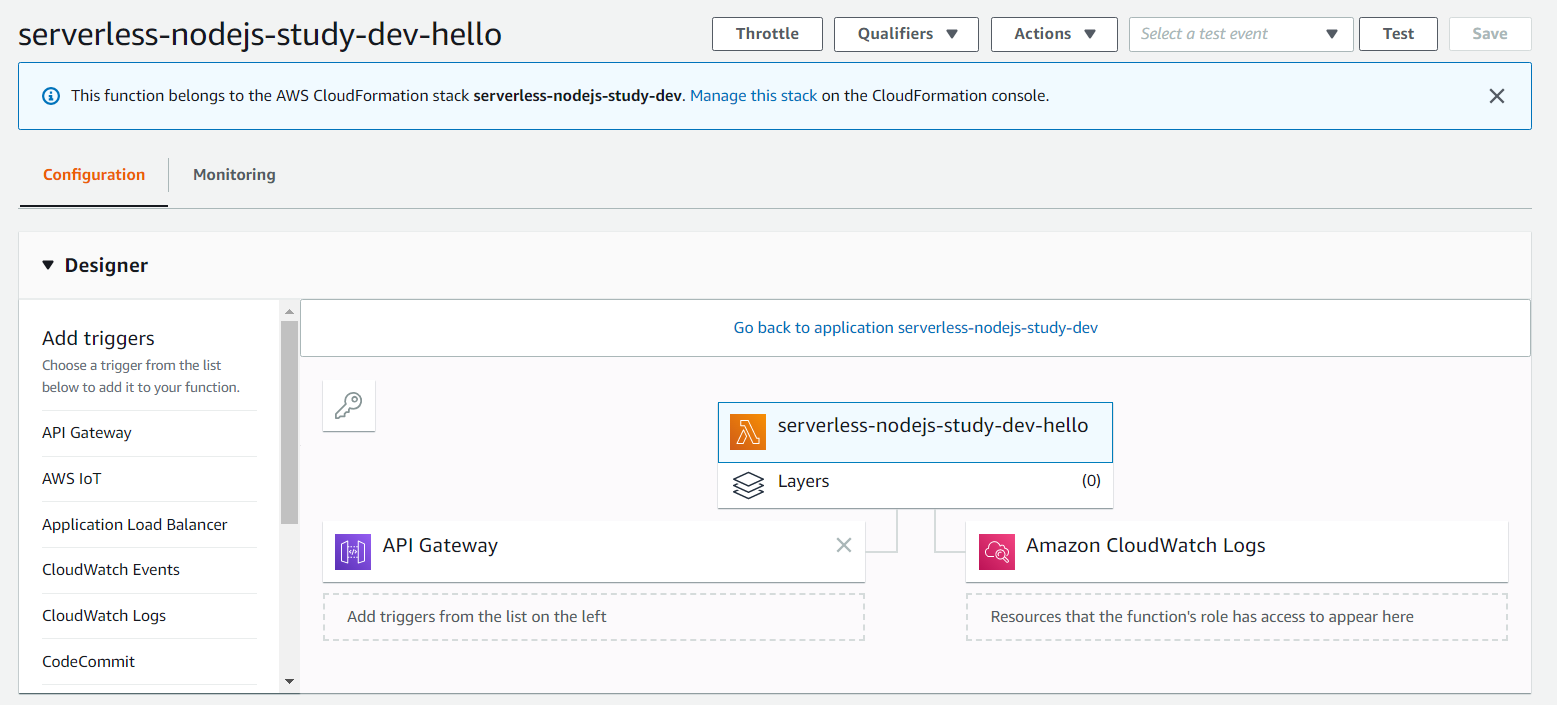Select the Amazon CloudWatch Logs resource card
Screen dimensions: 1557x705
point(1237,551)
